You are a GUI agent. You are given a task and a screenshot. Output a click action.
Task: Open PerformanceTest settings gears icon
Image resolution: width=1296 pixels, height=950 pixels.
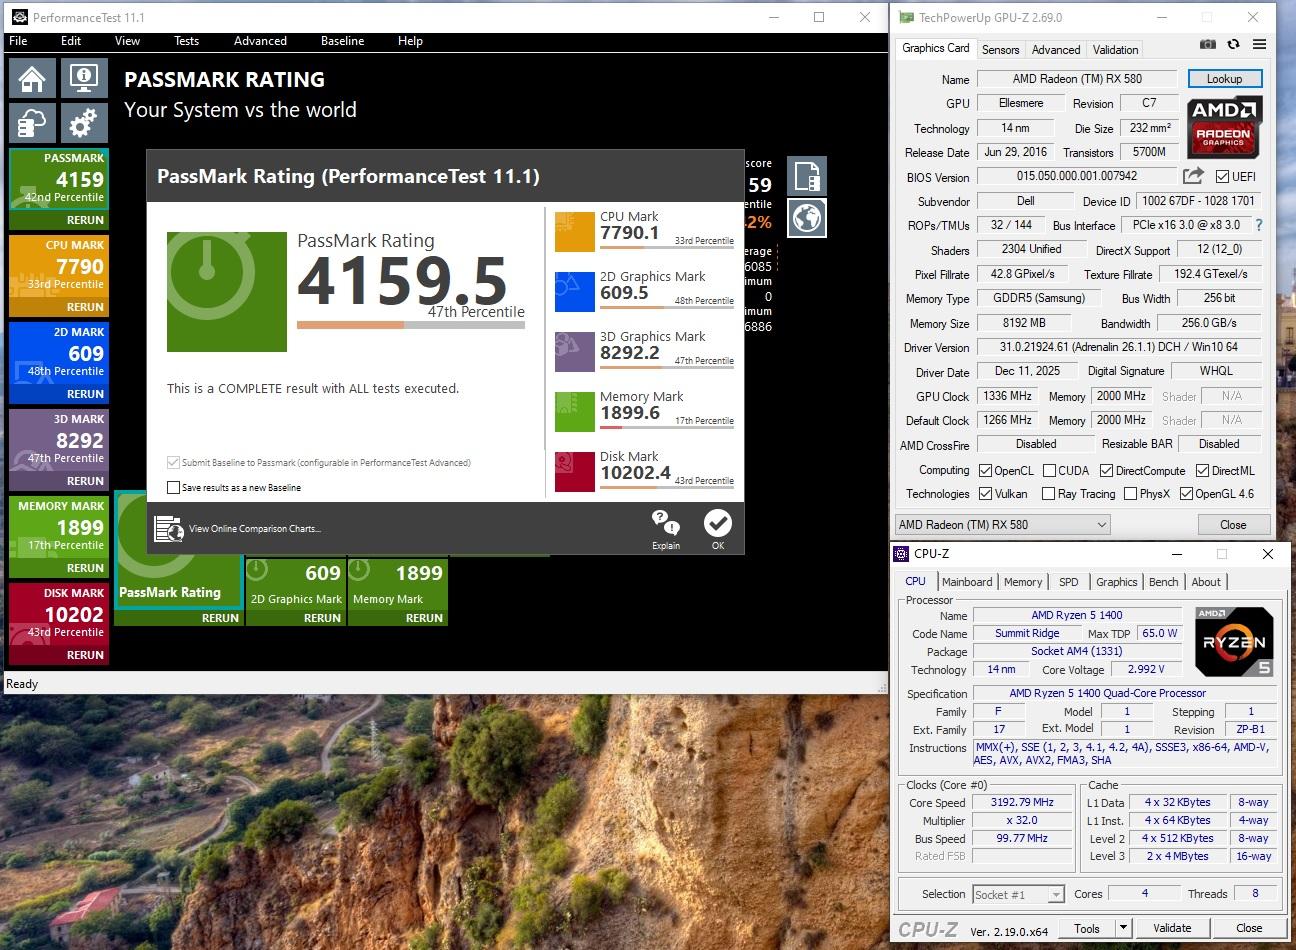pyautogui.click(x=84, y=123)
